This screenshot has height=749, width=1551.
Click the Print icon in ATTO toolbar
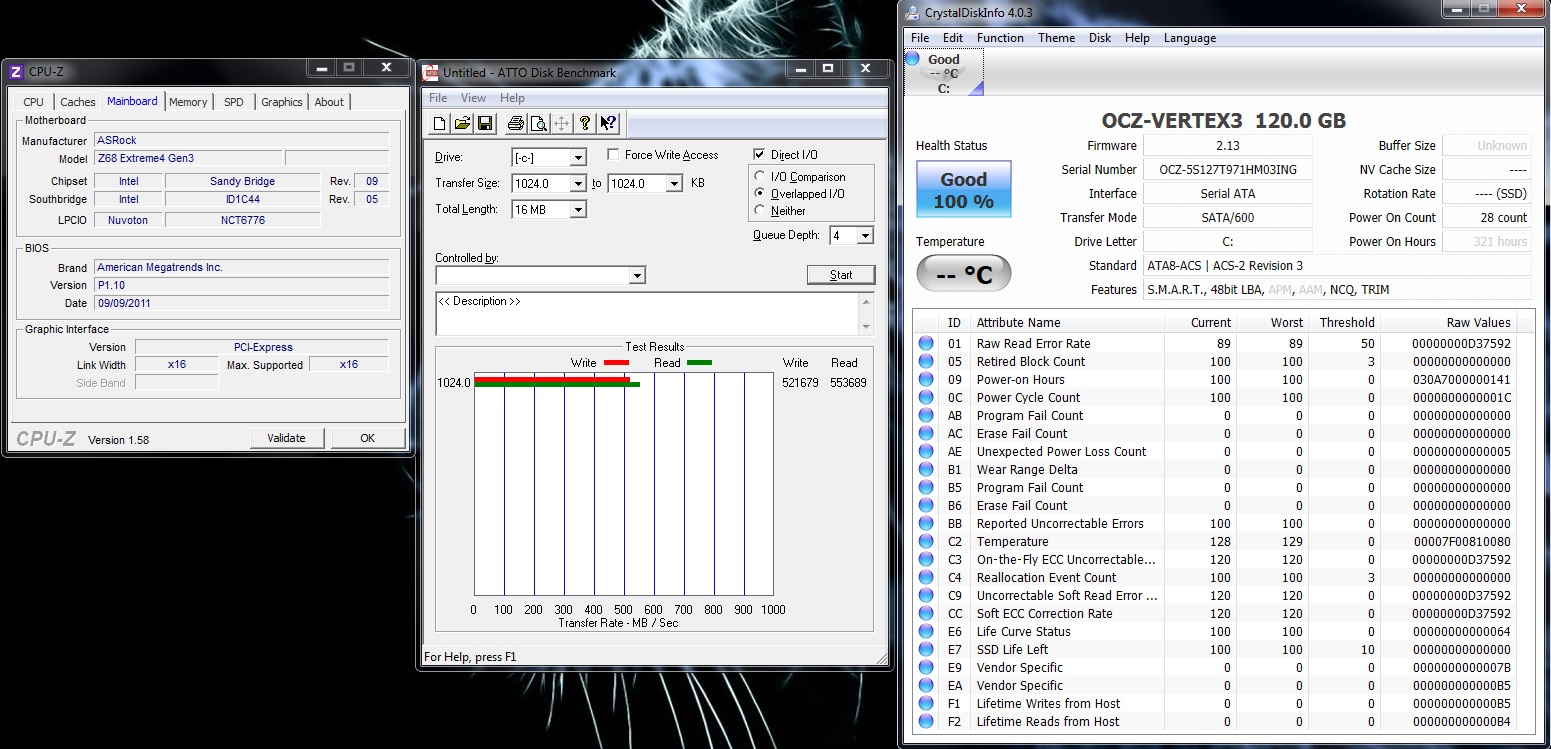[x=515, y=123]
